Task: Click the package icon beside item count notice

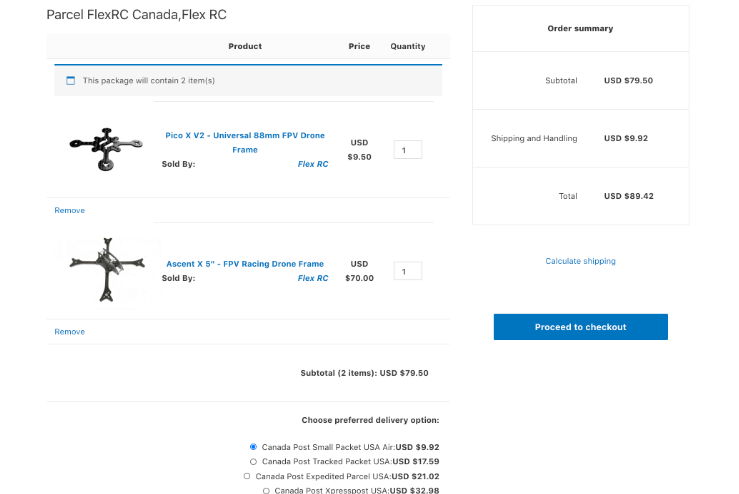Action: (71, 81)
